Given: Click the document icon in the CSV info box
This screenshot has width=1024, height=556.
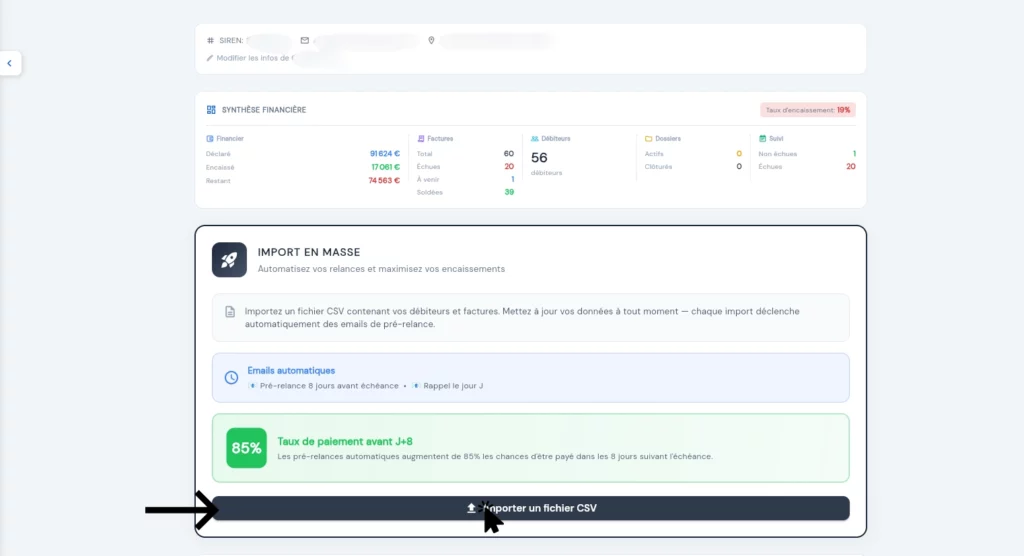Looking at the screenshot, I should pos(230,312).
